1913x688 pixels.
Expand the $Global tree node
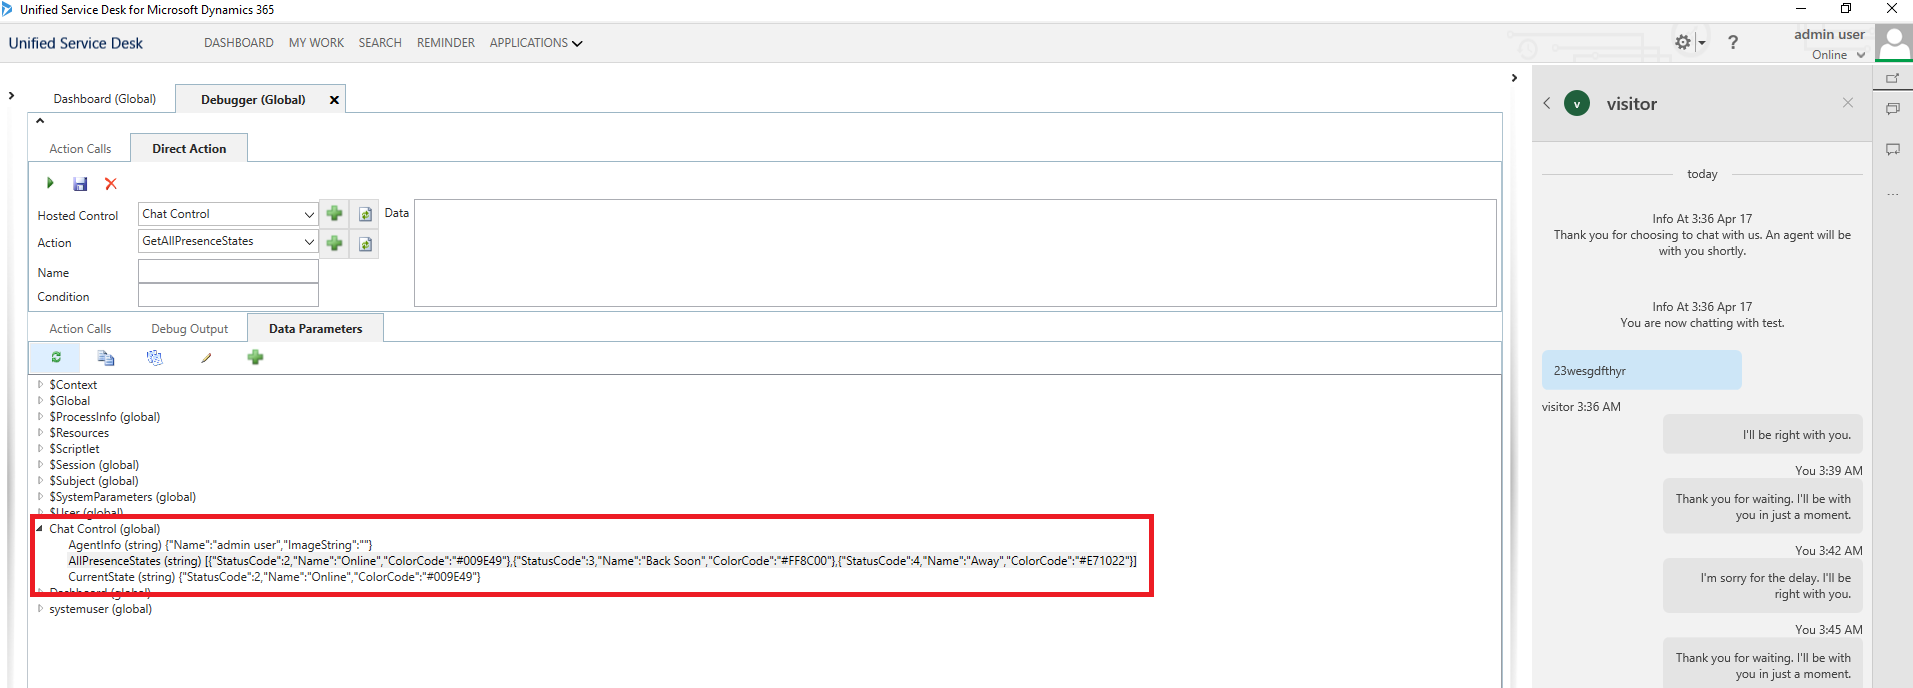click(40, 400)
